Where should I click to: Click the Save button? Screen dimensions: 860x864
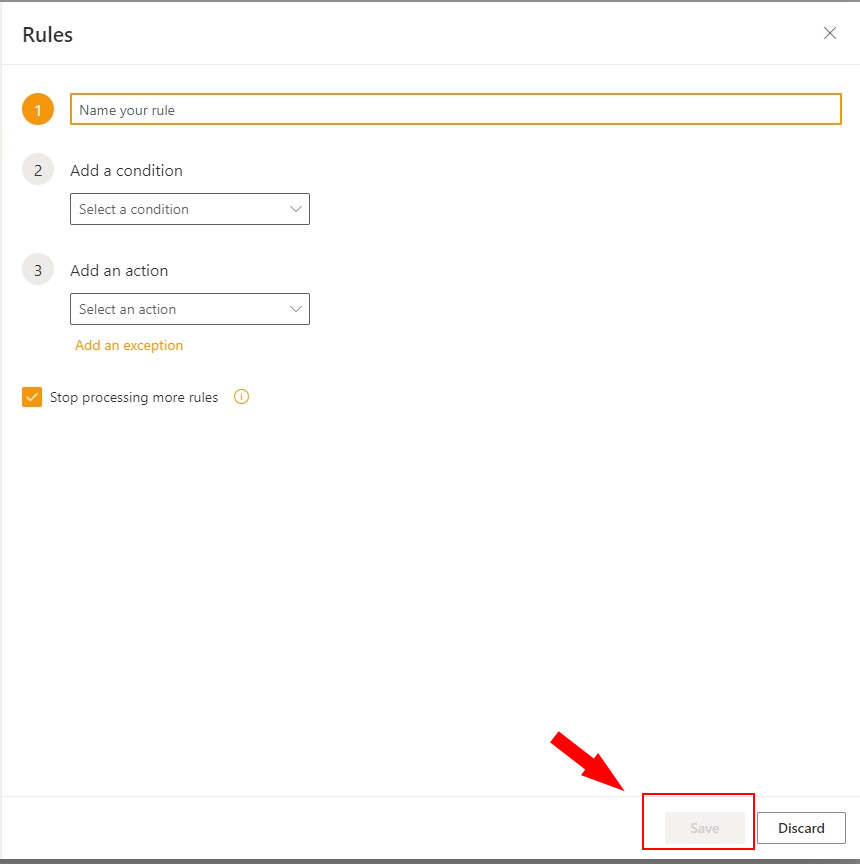coord(704,828)
